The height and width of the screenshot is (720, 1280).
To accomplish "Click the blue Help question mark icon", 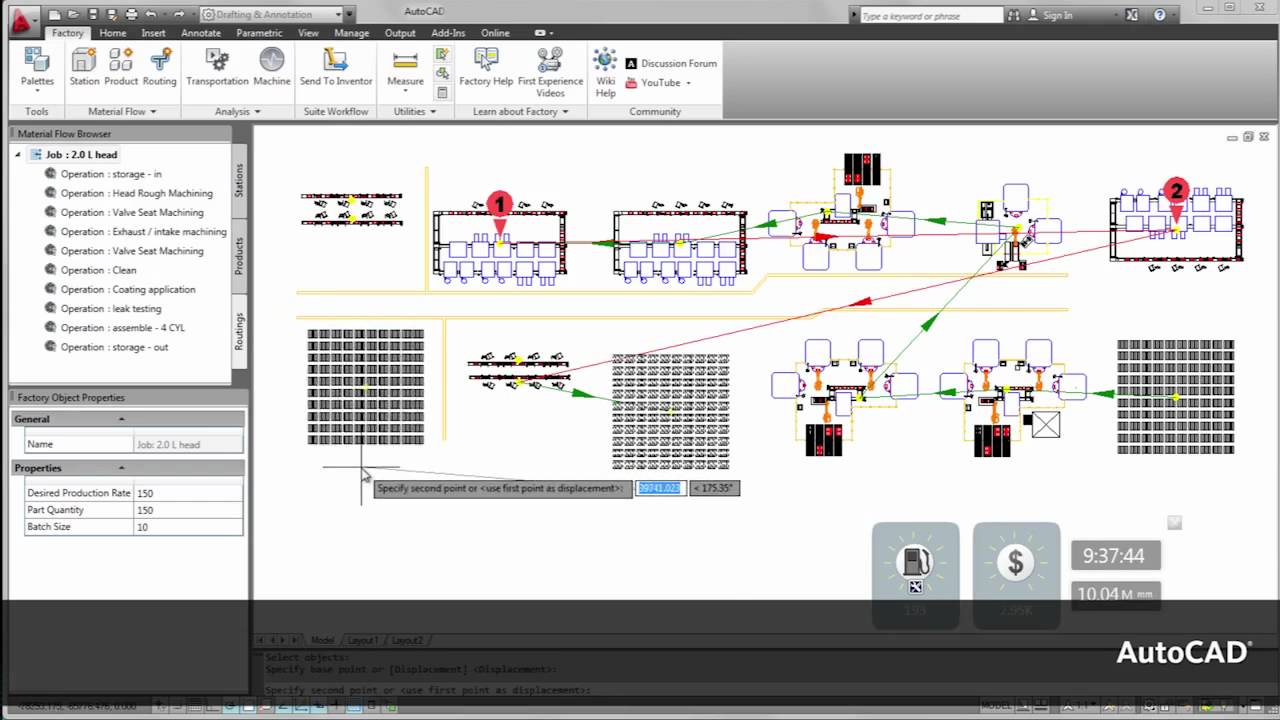I will 1160,15.
